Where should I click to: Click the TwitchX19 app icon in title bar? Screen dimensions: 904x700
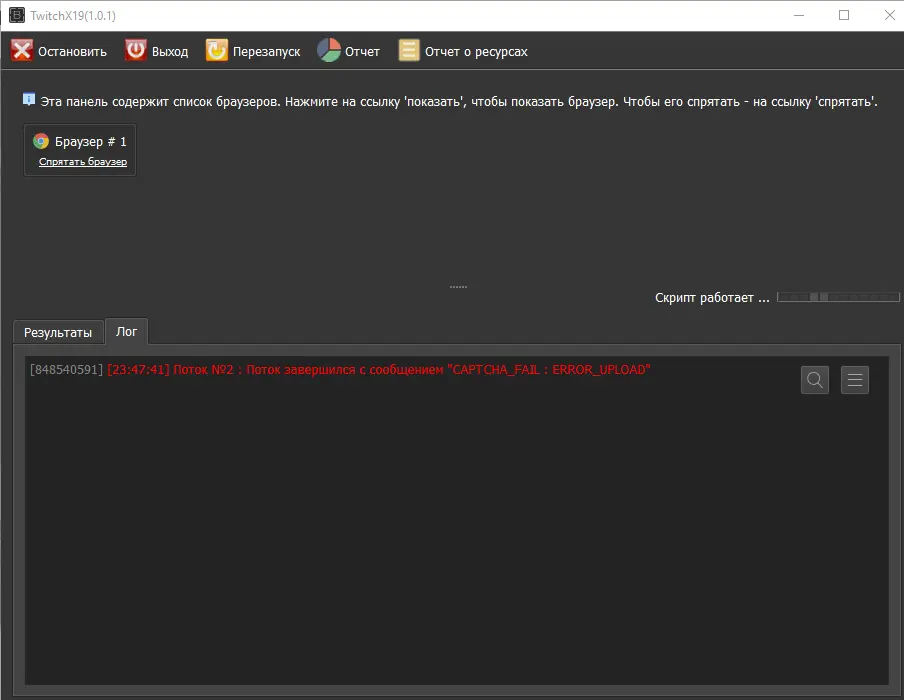coord(17,15)
